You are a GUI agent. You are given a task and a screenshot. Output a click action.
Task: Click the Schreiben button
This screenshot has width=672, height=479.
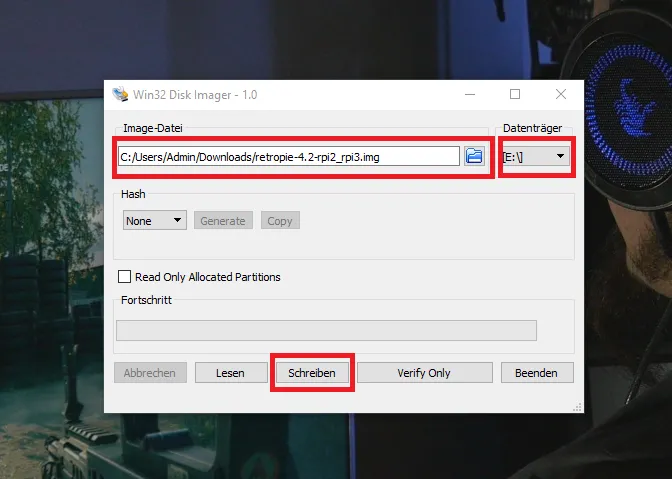click(x=312, y=373)
